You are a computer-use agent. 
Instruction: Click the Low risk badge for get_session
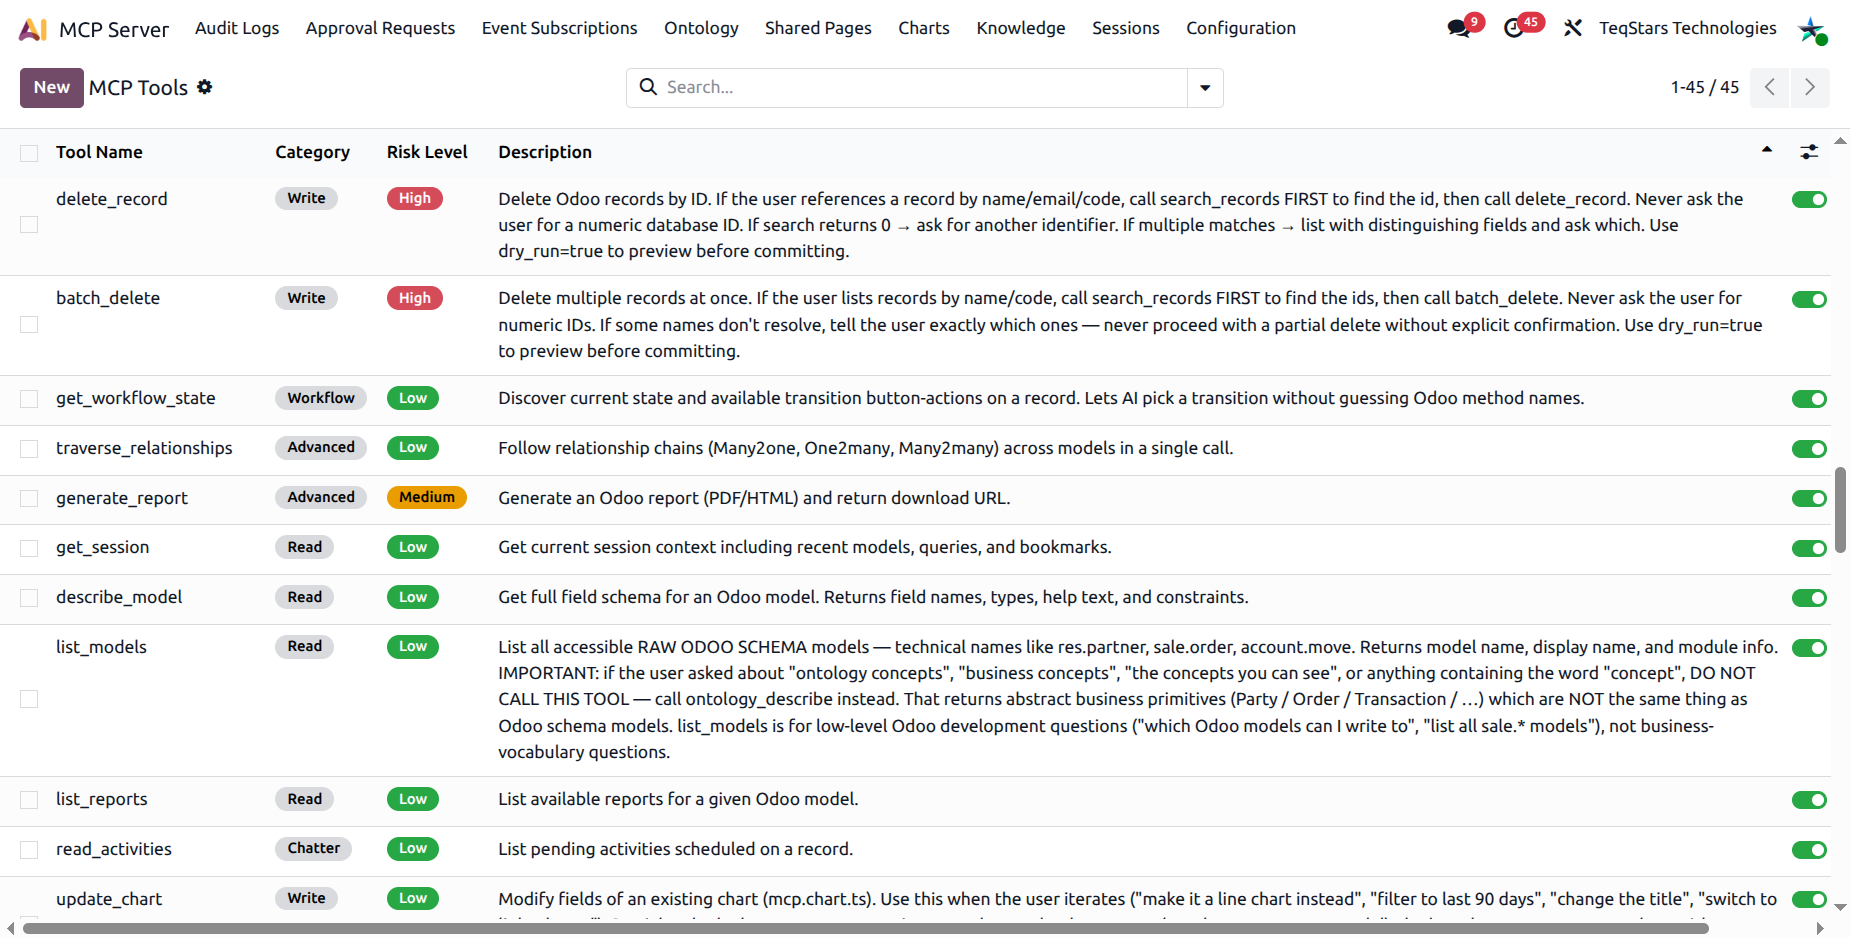413,547
